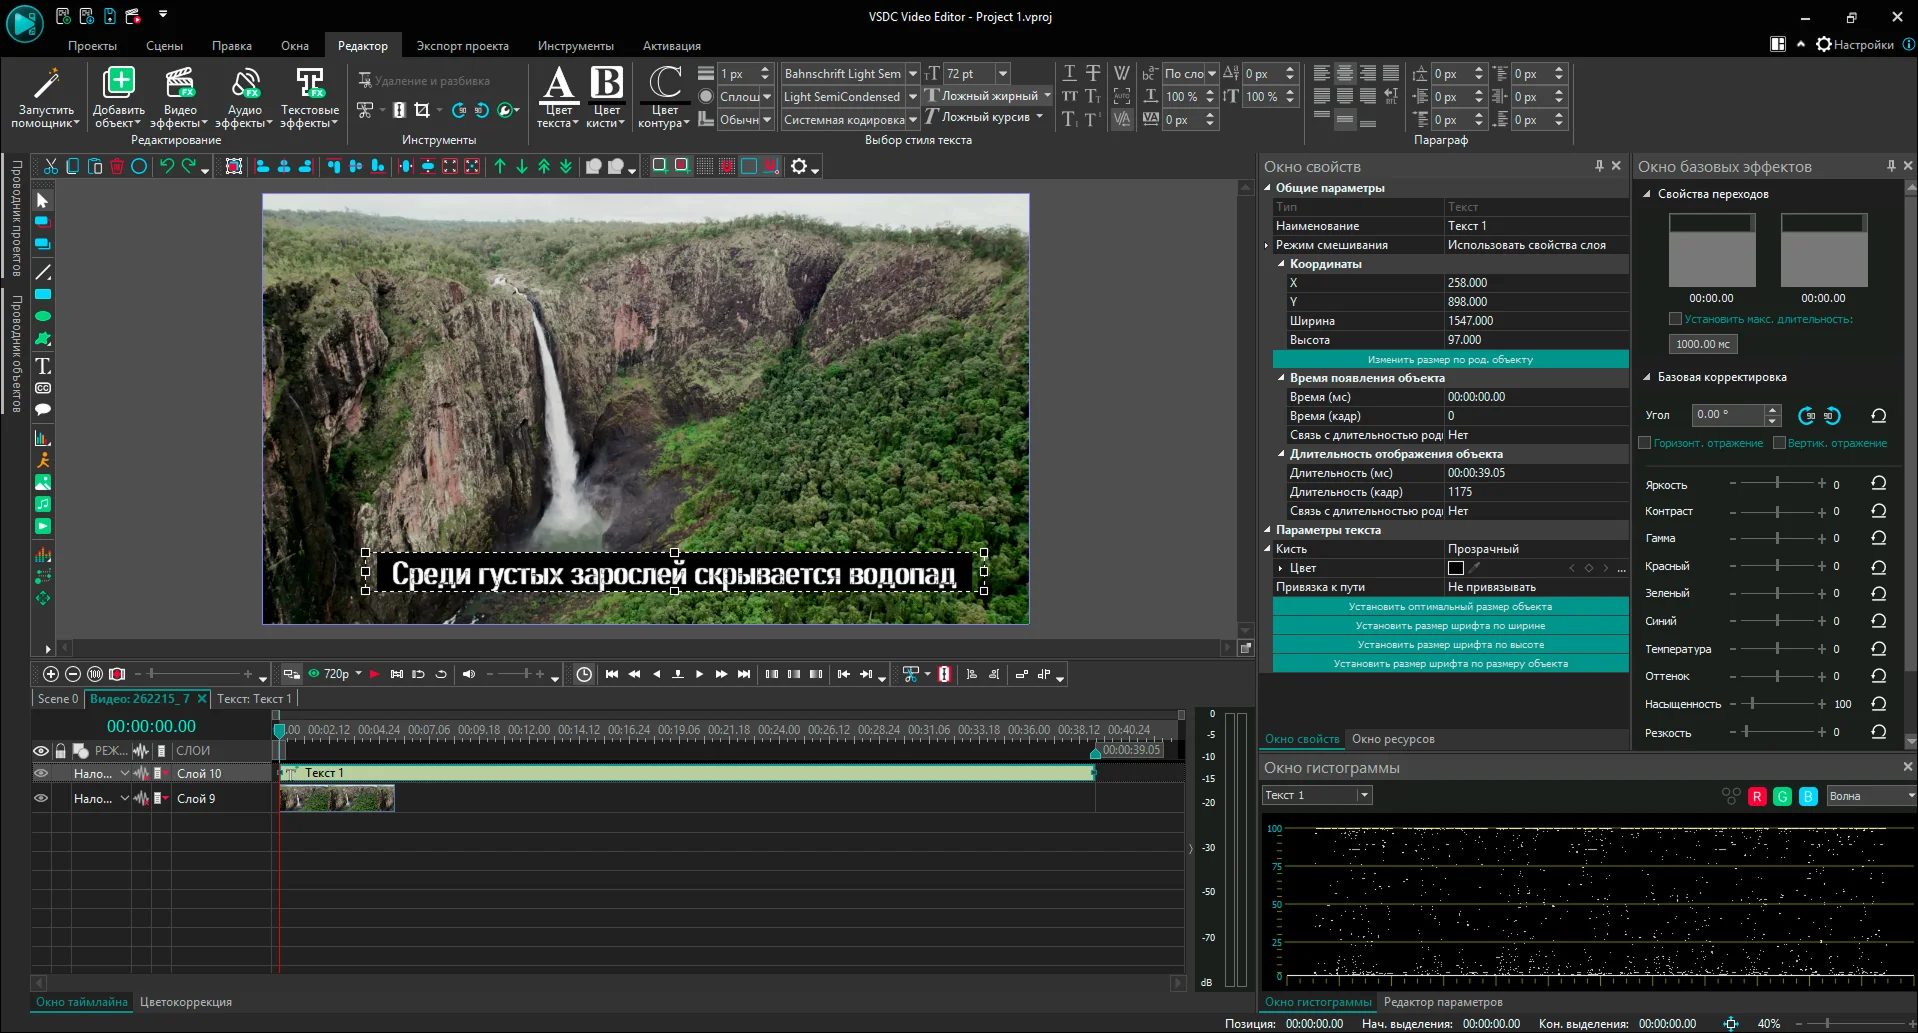Click the gear settings icon in editor toolbar

pos(799,166)
